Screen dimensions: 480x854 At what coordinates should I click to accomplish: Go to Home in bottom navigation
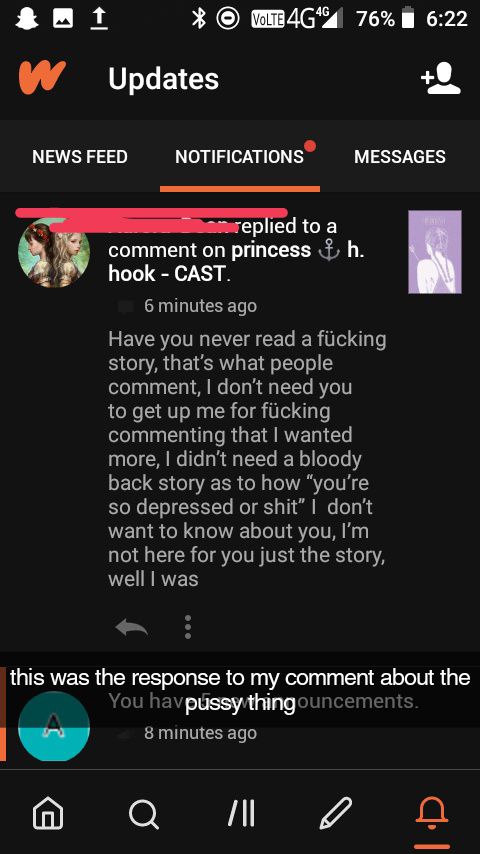pos(48,814)
